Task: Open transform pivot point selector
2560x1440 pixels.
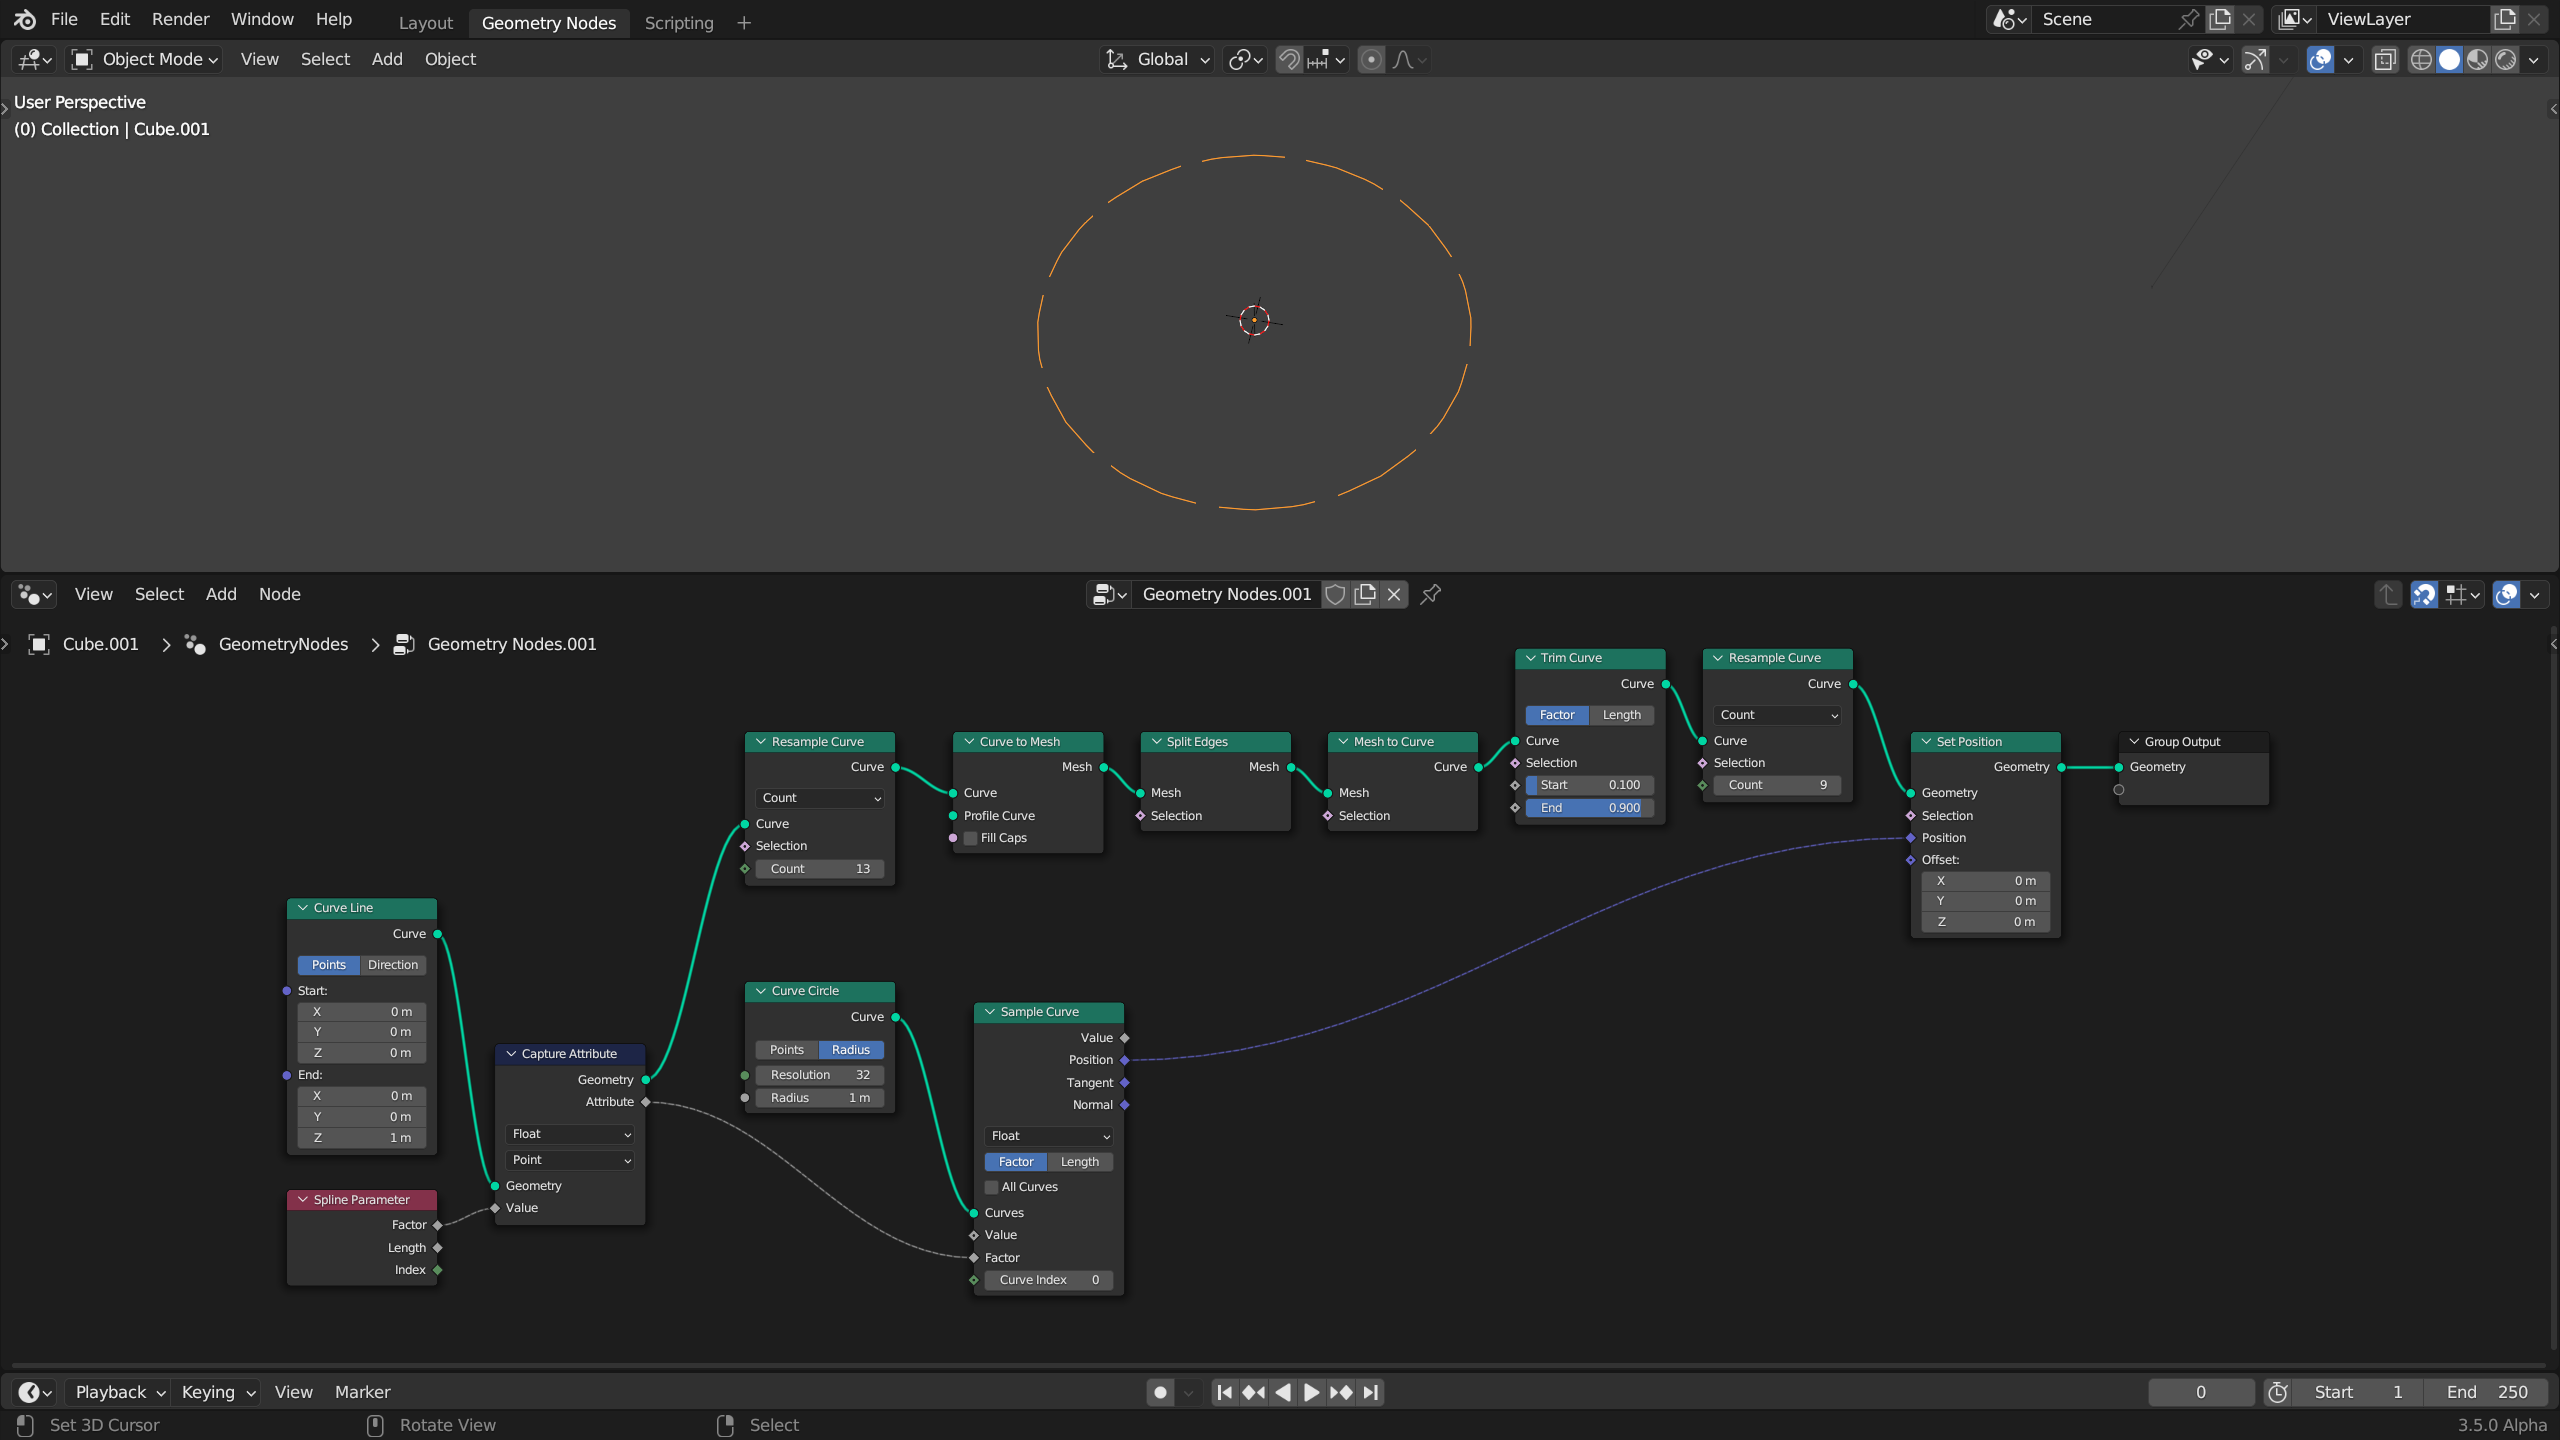Action: coord(1245,59)
